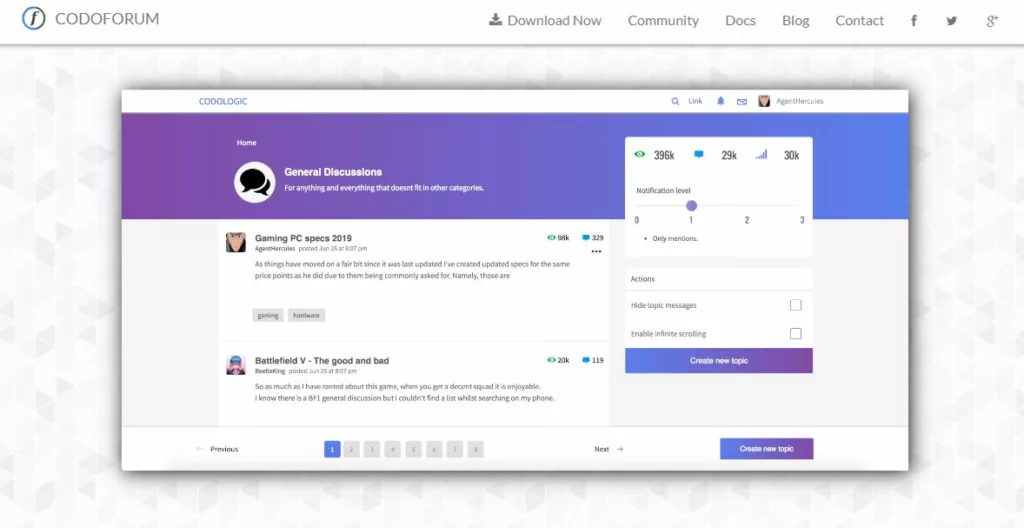Image resolution: width=1024 pixels, height=528 pixels.
Task: Click the Create new topic sidebar button
Action: [x=719, y=361]
